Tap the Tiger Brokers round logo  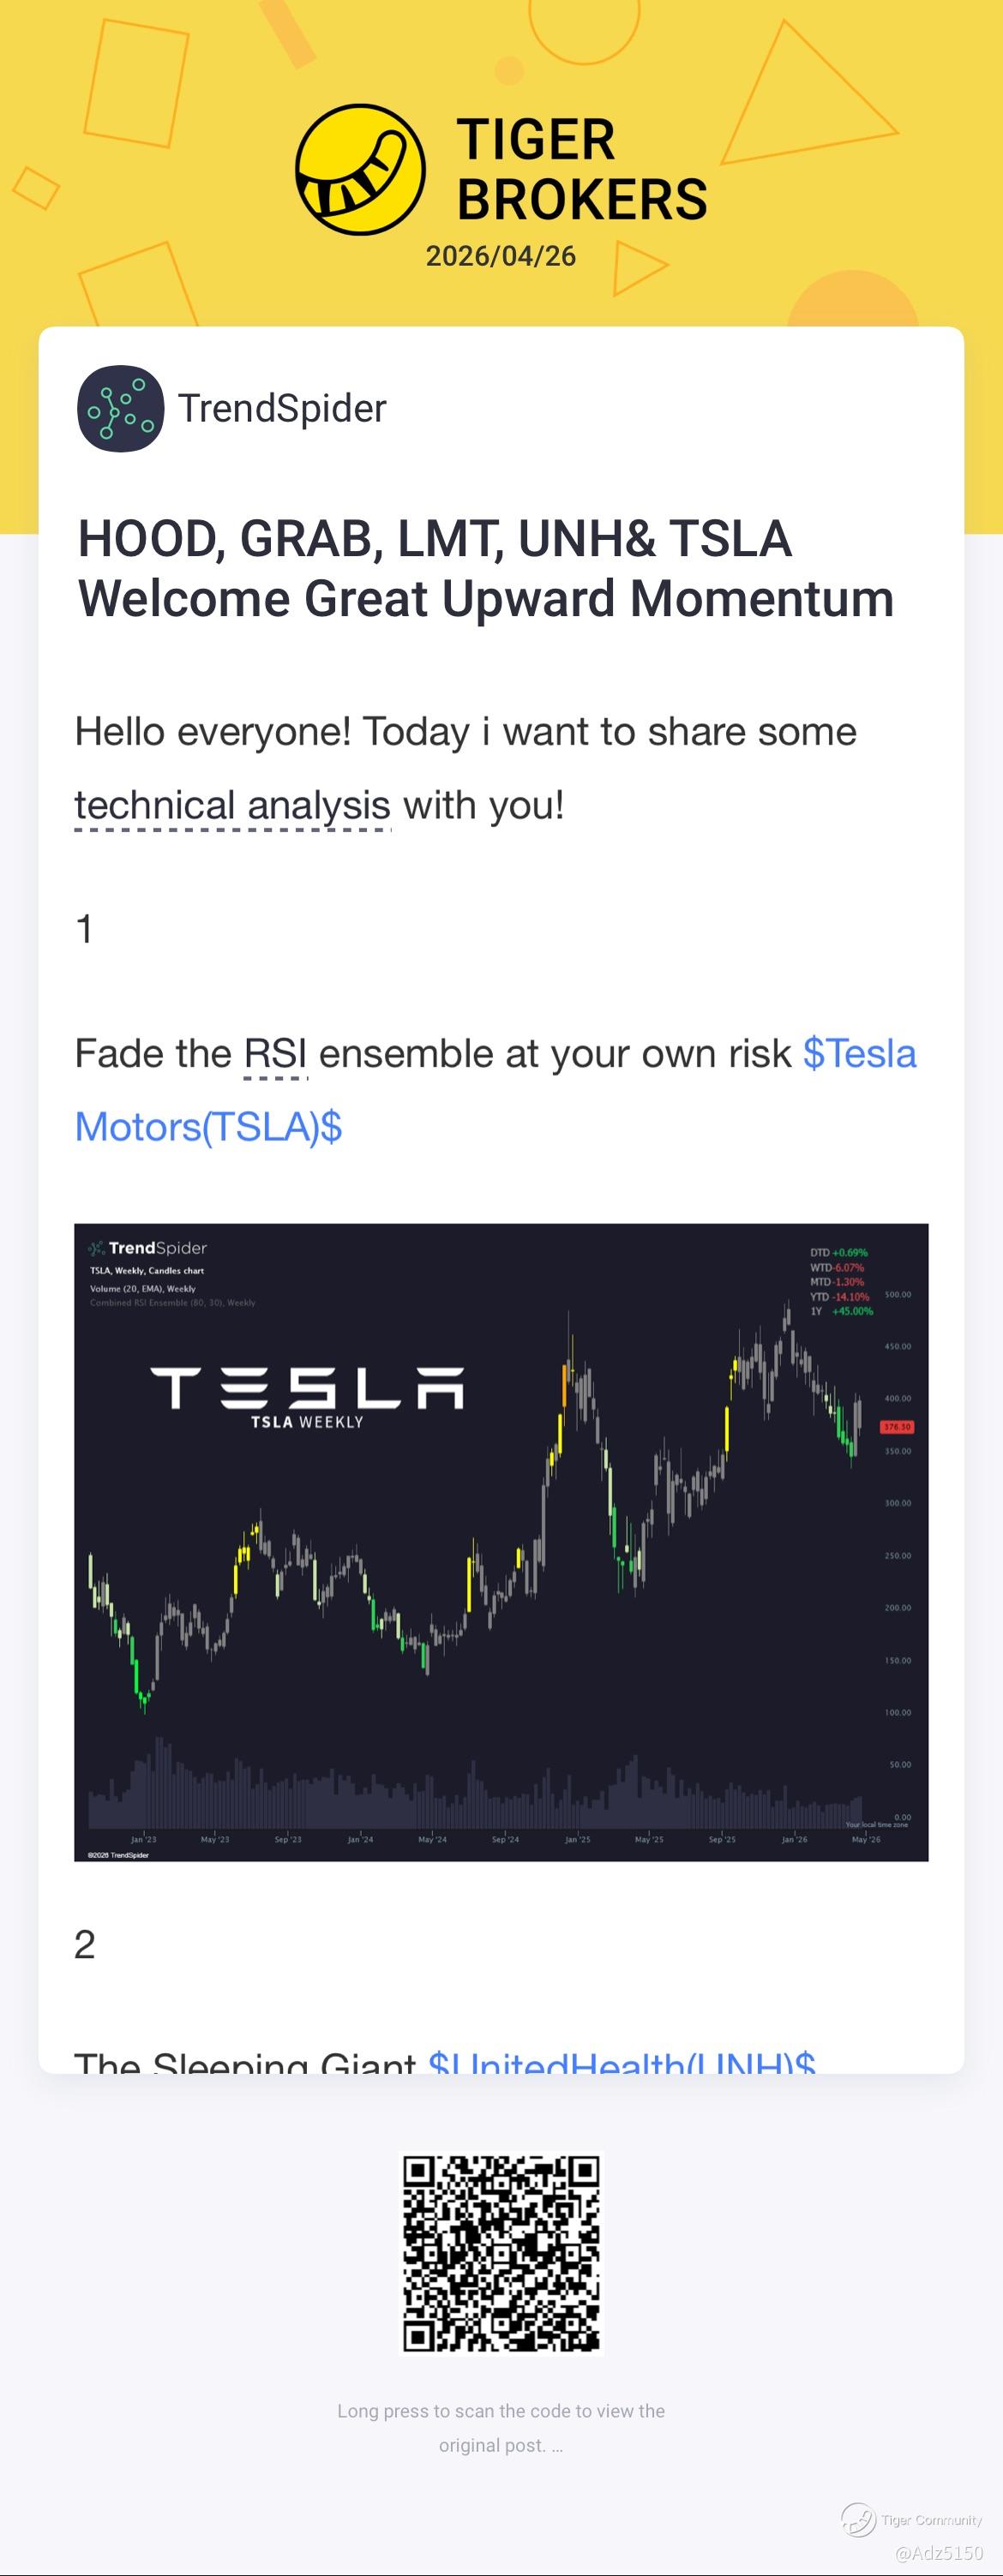point(360,170)
